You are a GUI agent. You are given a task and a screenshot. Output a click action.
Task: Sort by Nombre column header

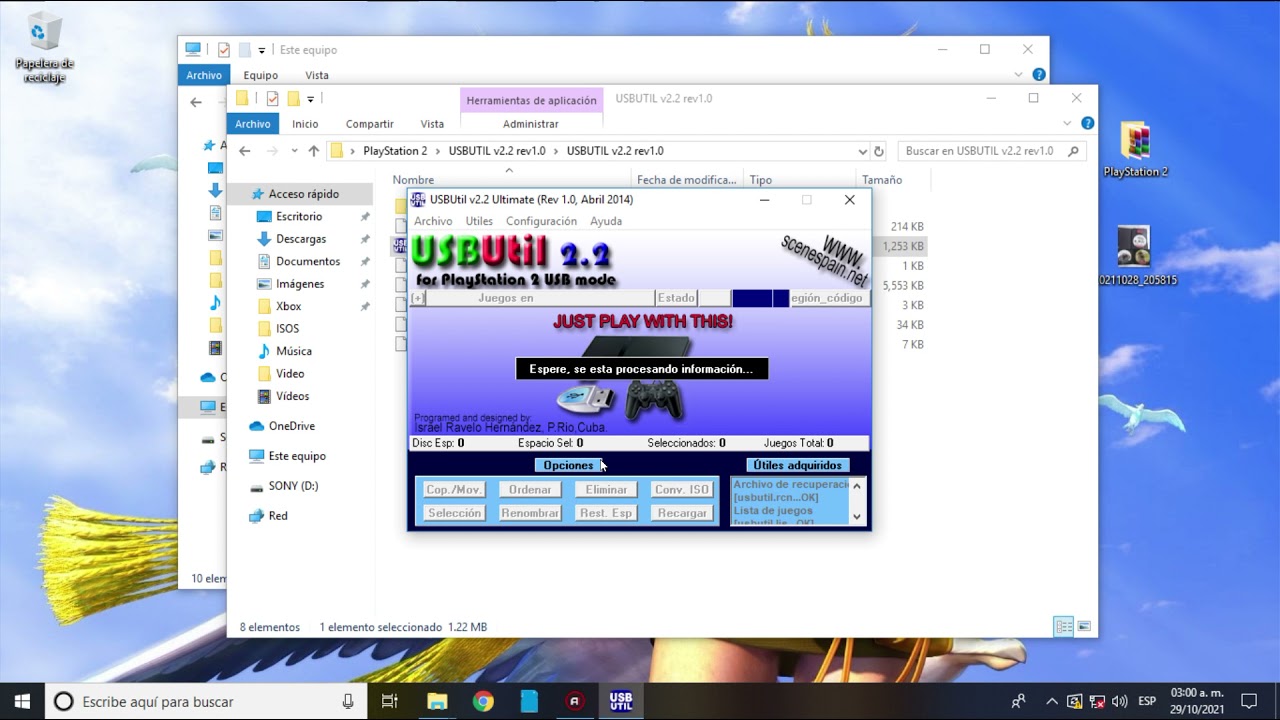(x=413, y=180)
